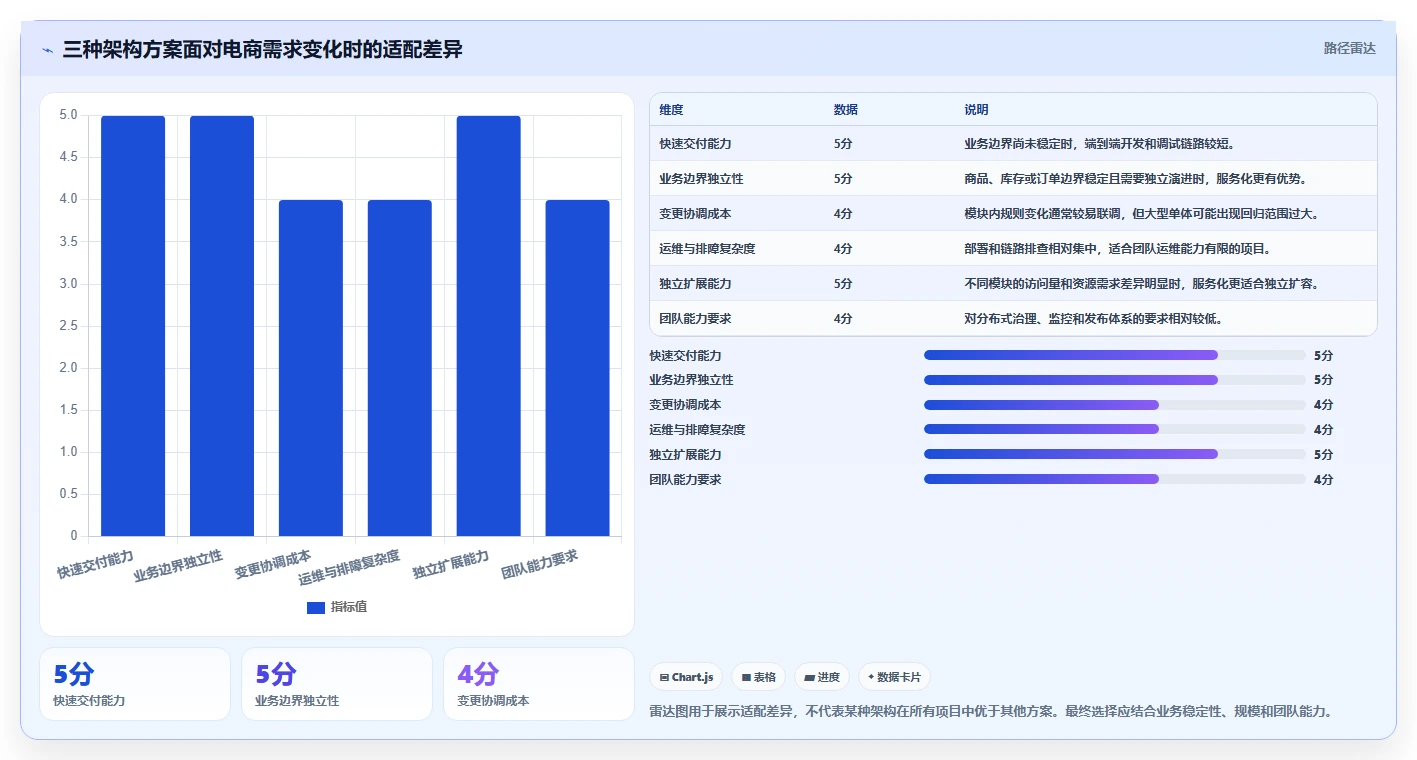1417x760 pixels.
Task: Click the chart bar above 运维与排障复杂度
Action: [400, 368]
